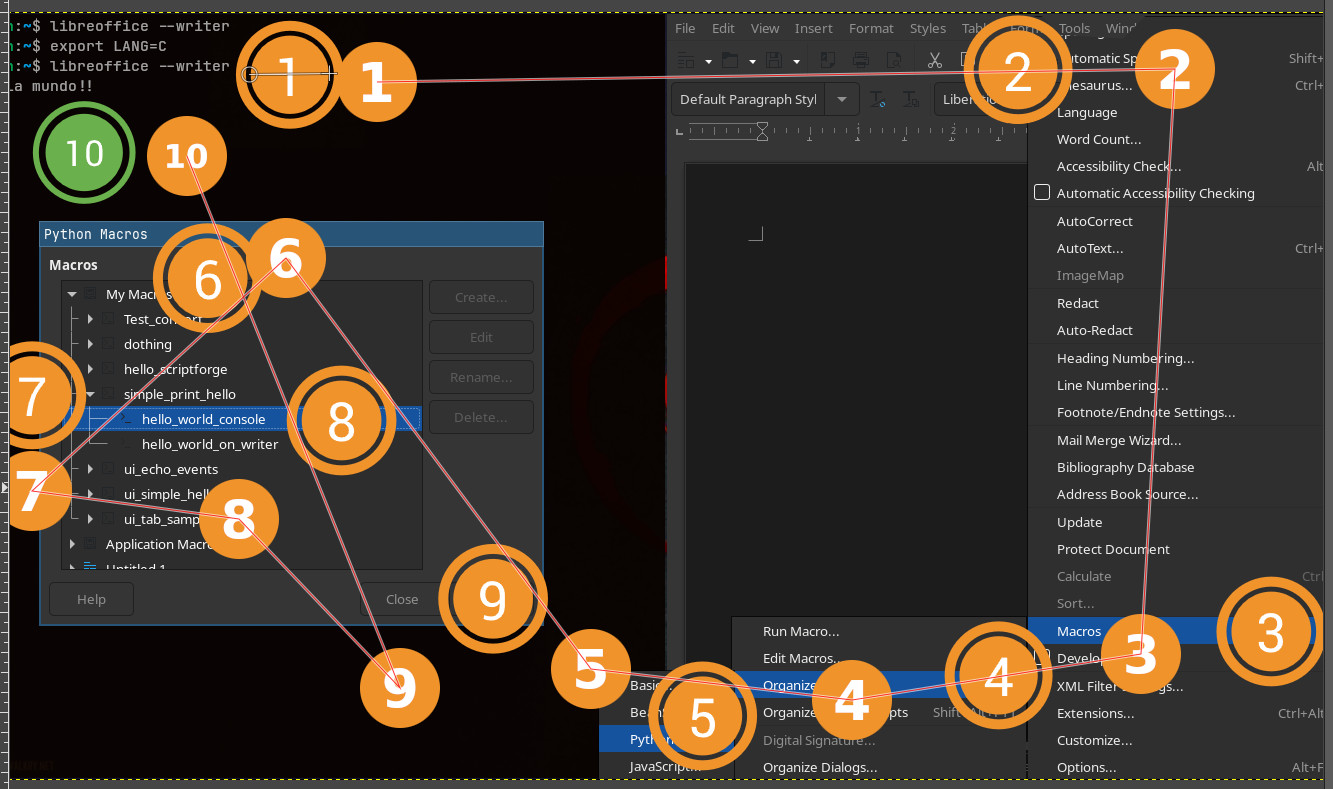This screenshot has width=1333, height=789.
Task: Open the Styles menu
Action: tap(928, 28)
